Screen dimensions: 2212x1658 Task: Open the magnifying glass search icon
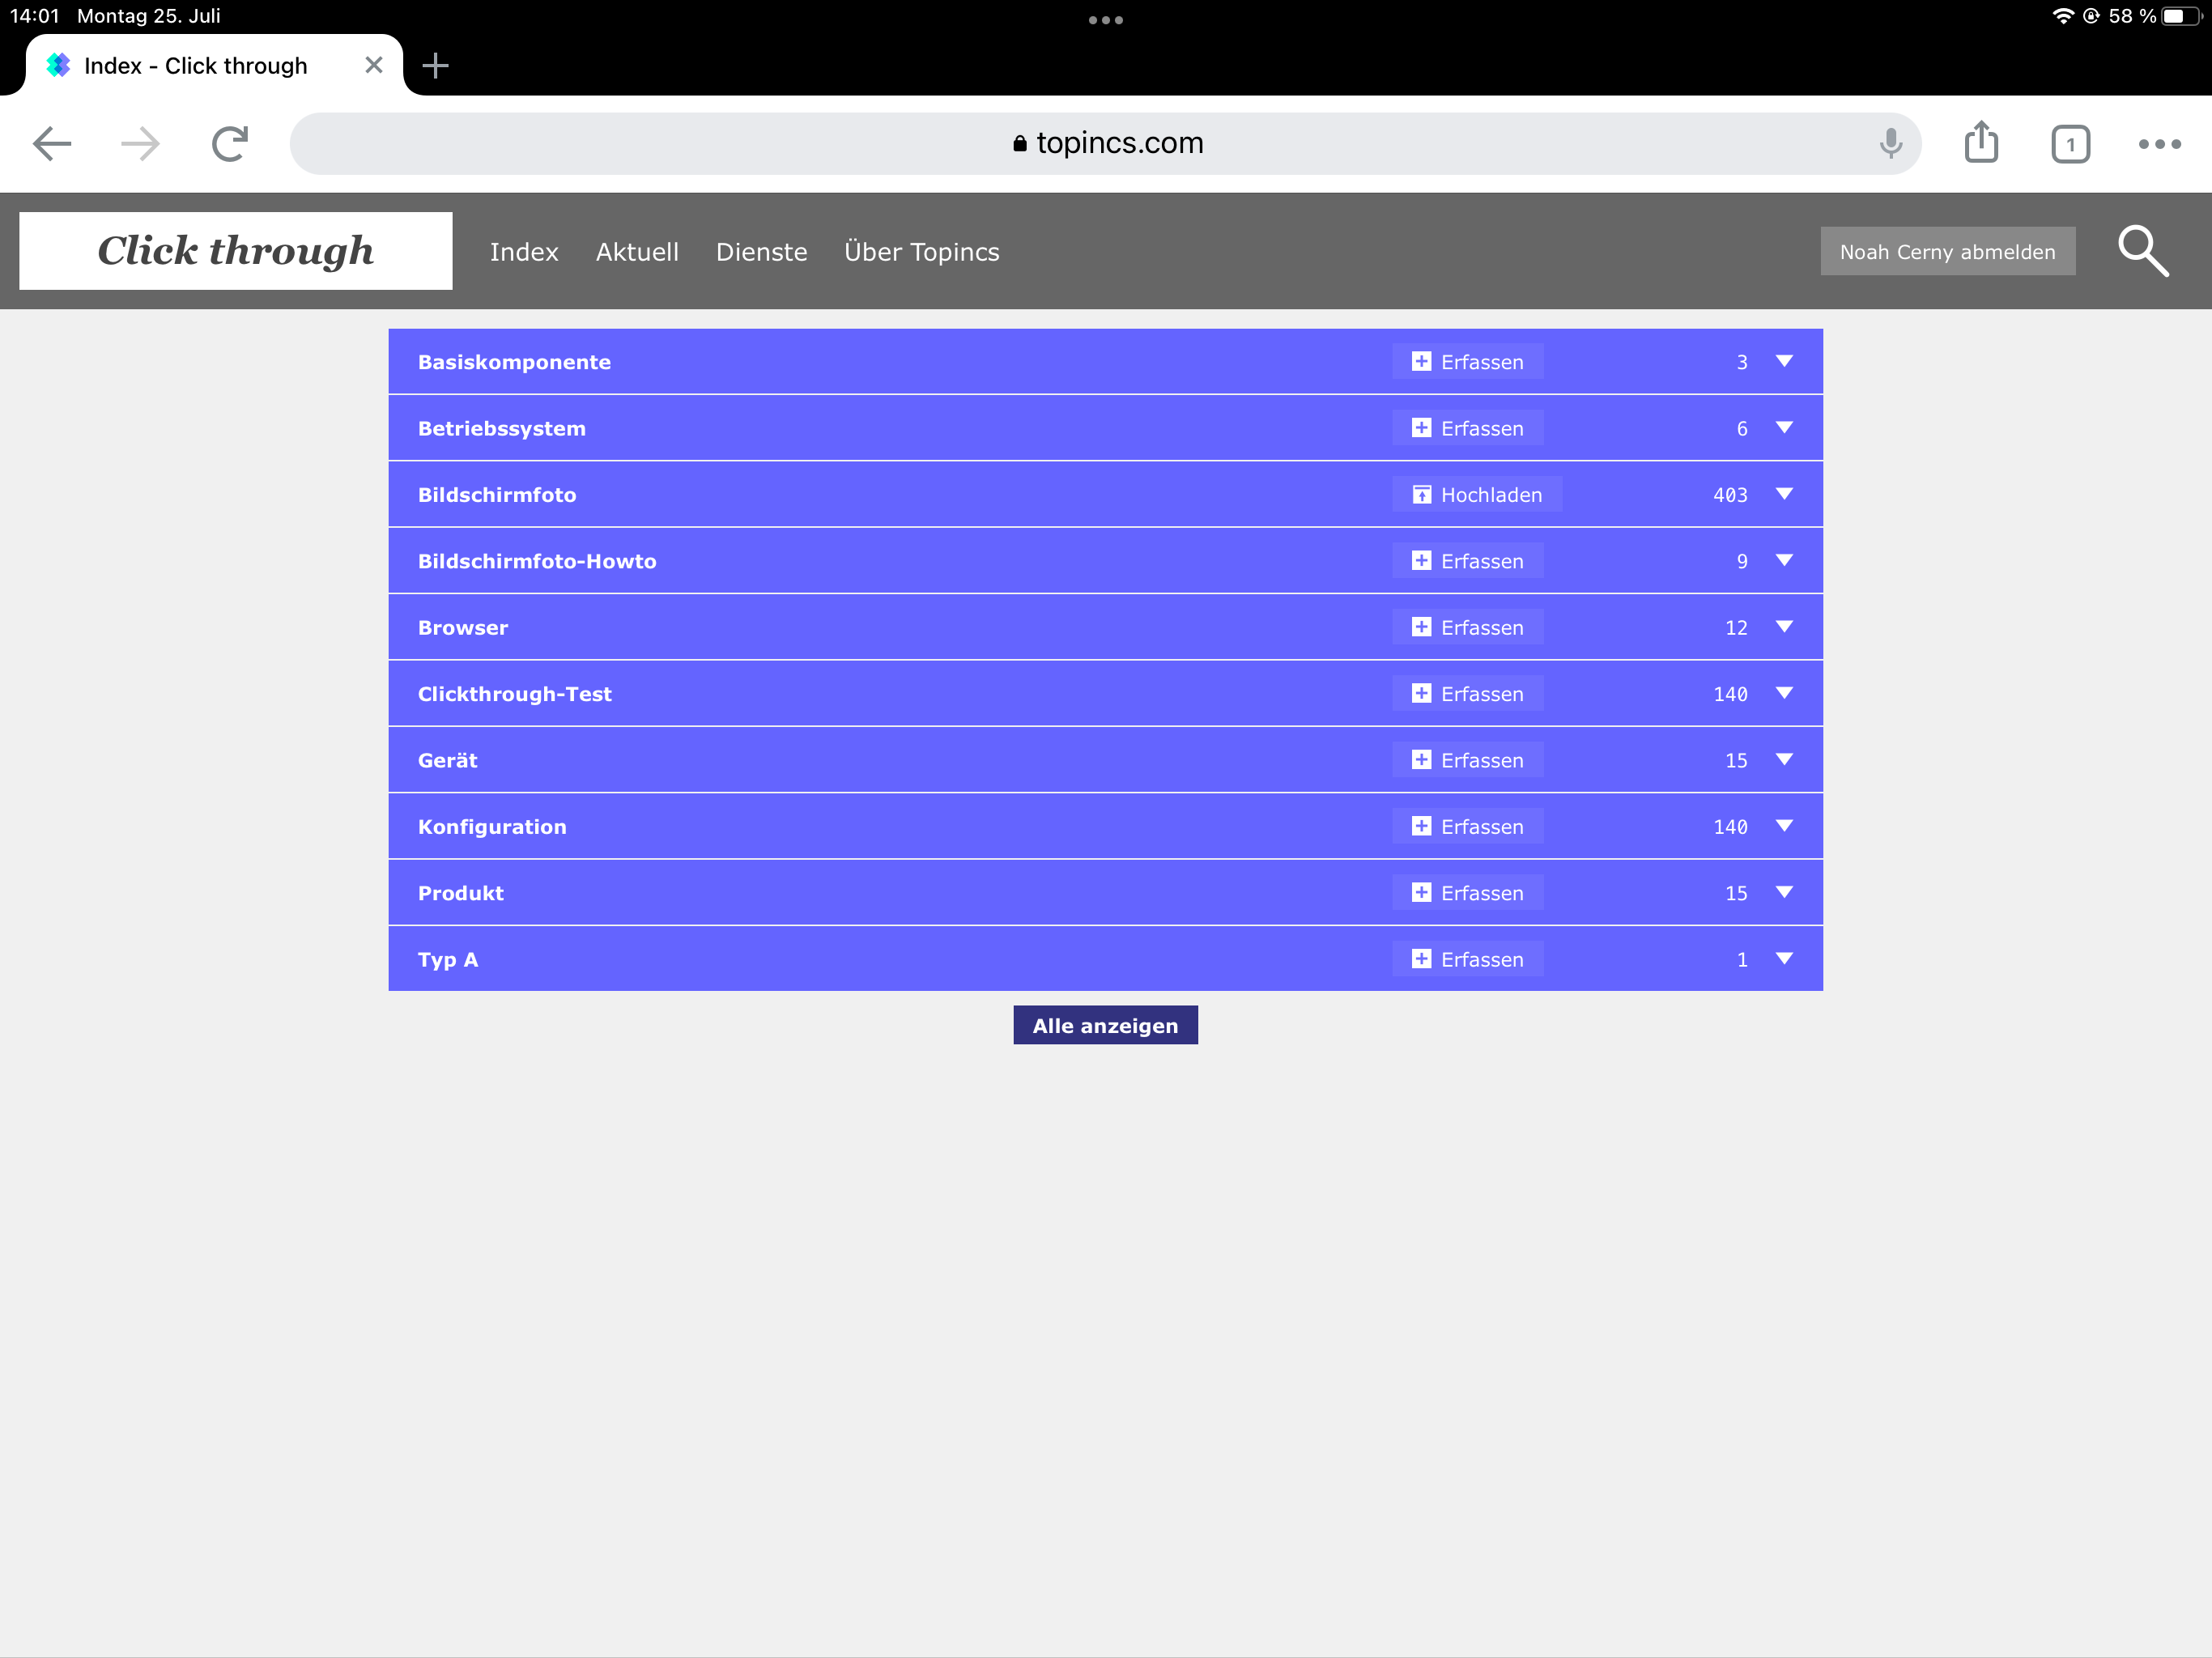click(2142, 251)
